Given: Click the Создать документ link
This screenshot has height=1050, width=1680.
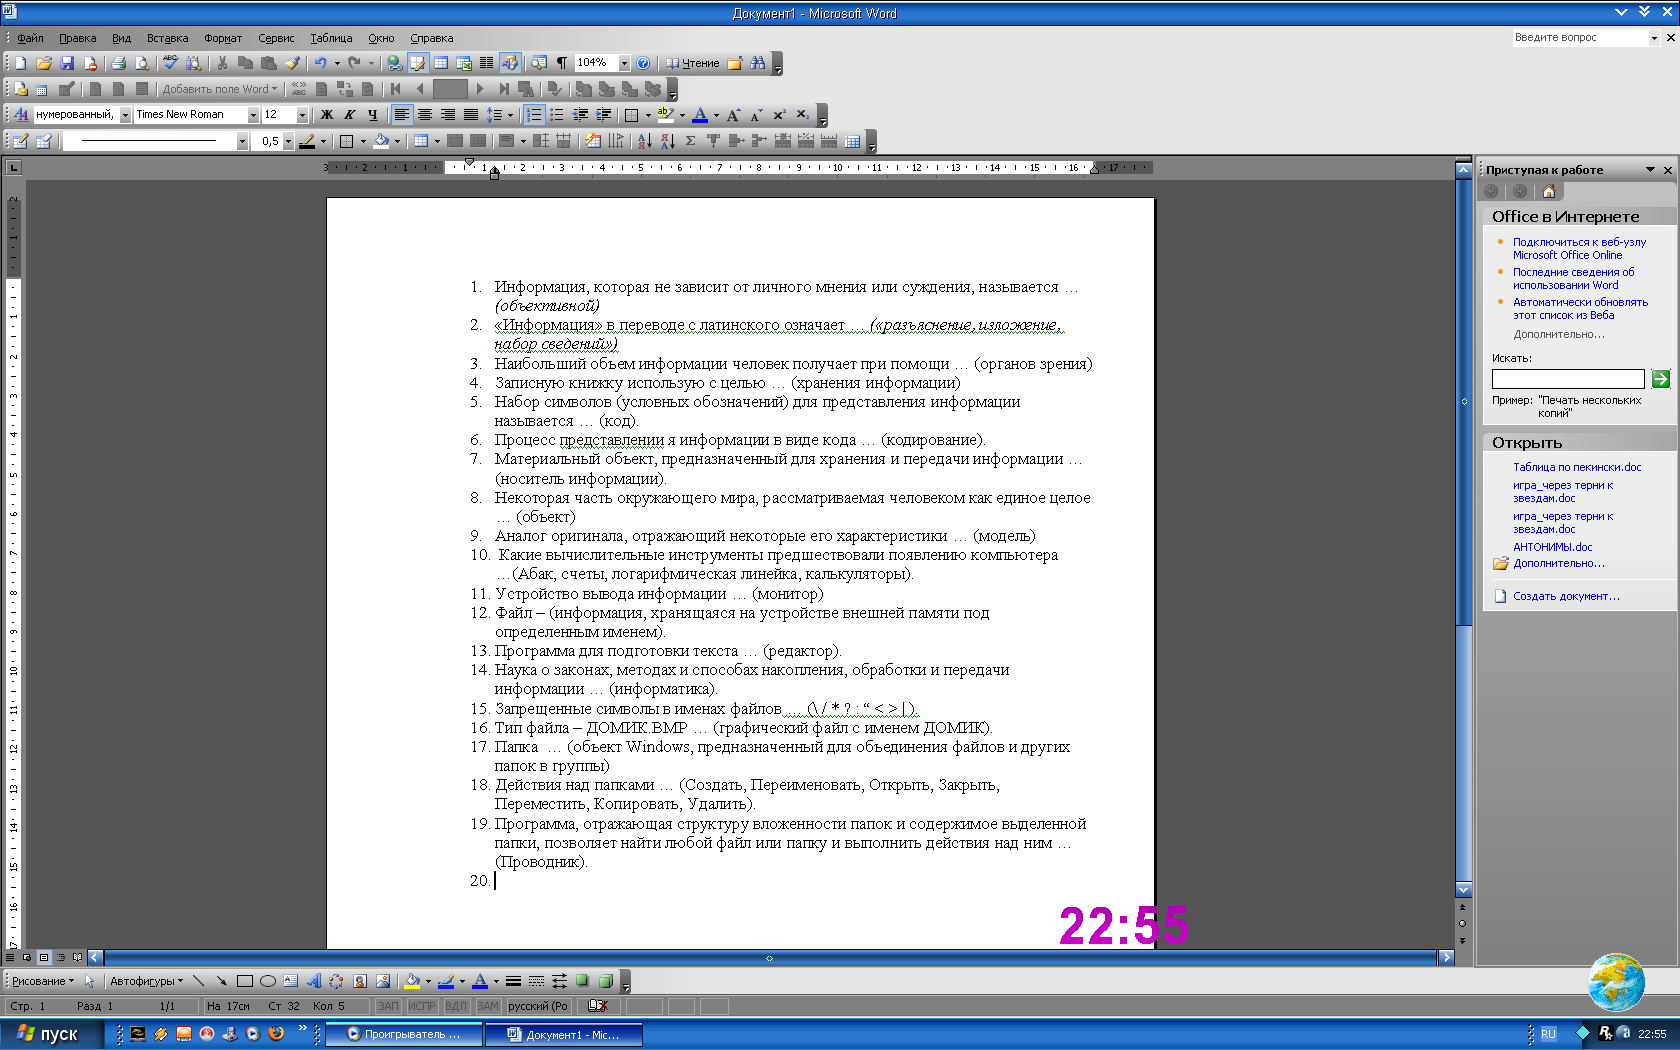Looking at the screenshot, I should (1565, 596).
